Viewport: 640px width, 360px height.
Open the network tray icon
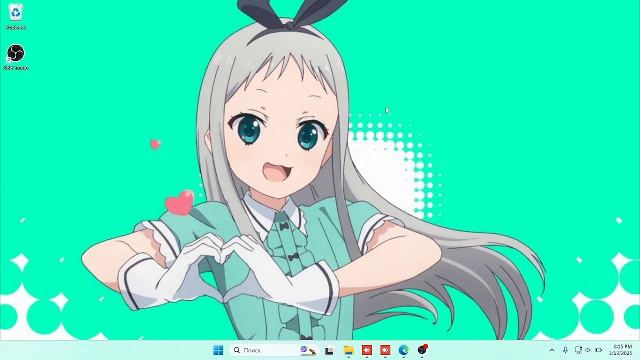click(578, 350)
